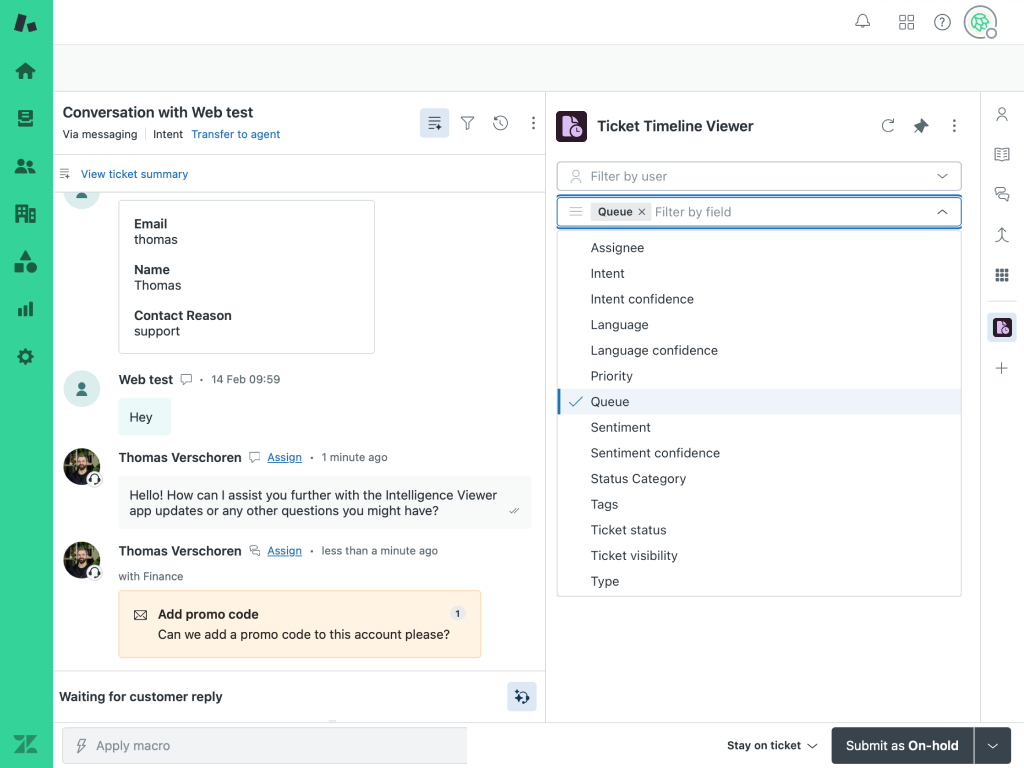Click the conversation filter funnel icon
1024x768 pixels.
click(x=467, y=123)
